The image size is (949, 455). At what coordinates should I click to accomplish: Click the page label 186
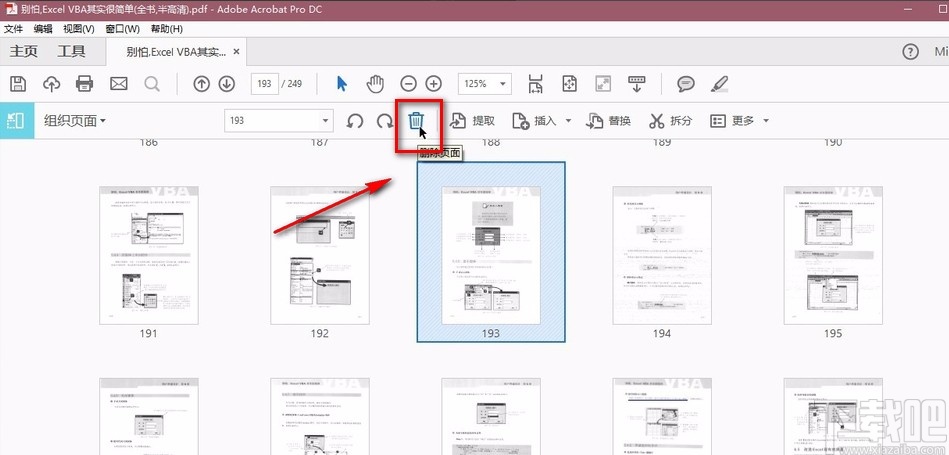coord(148,143)
